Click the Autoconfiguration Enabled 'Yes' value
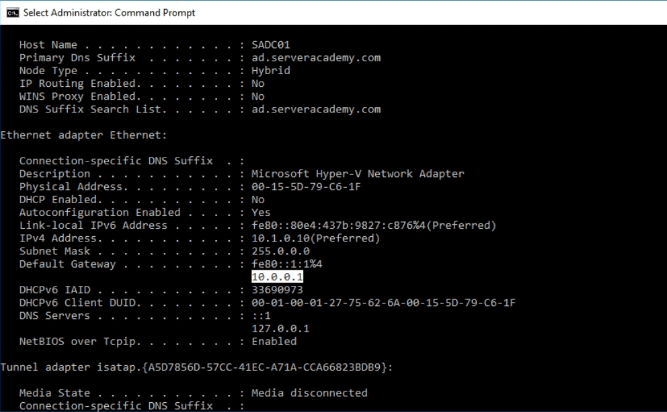 (x=261, y=213)
